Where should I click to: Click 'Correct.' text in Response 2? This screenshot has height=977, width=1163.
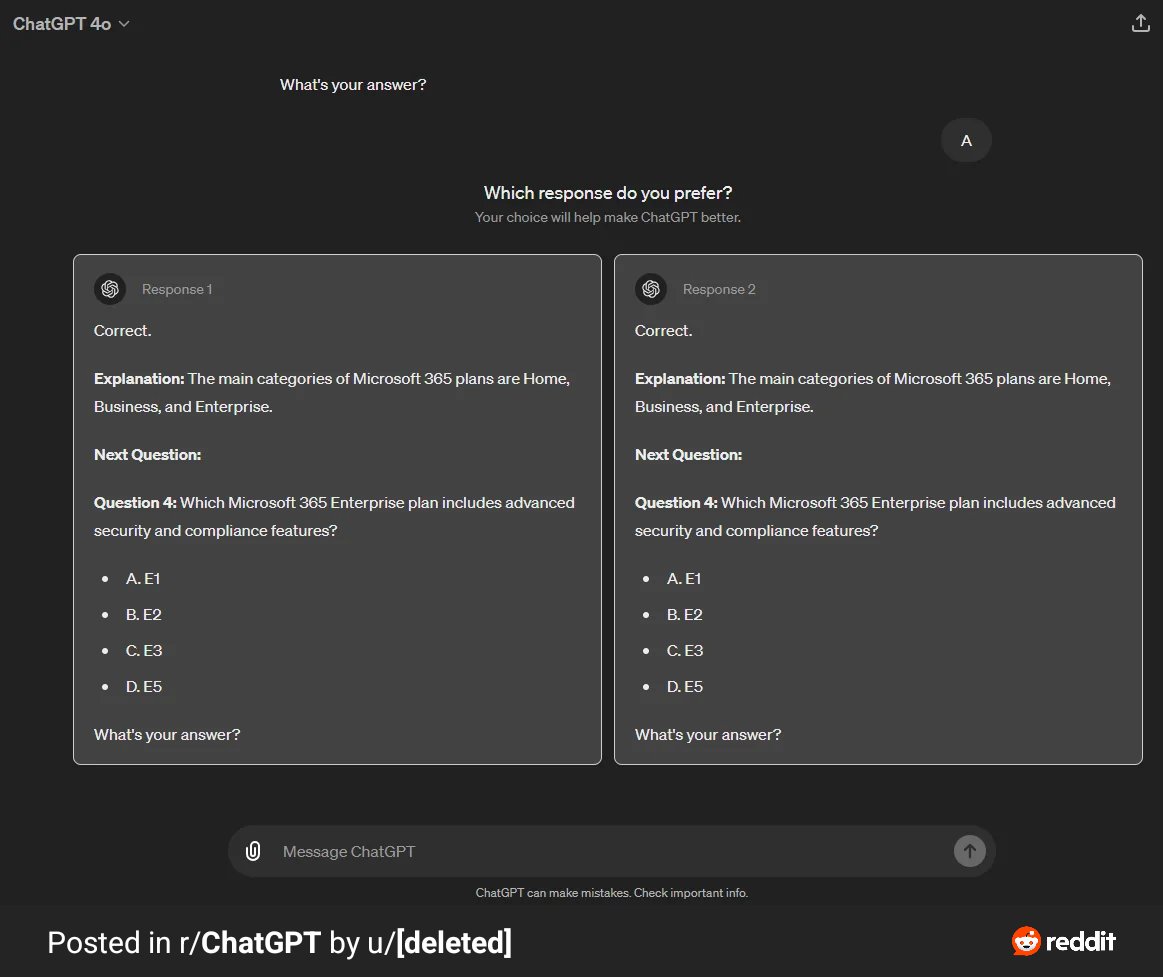click(663, 331)
